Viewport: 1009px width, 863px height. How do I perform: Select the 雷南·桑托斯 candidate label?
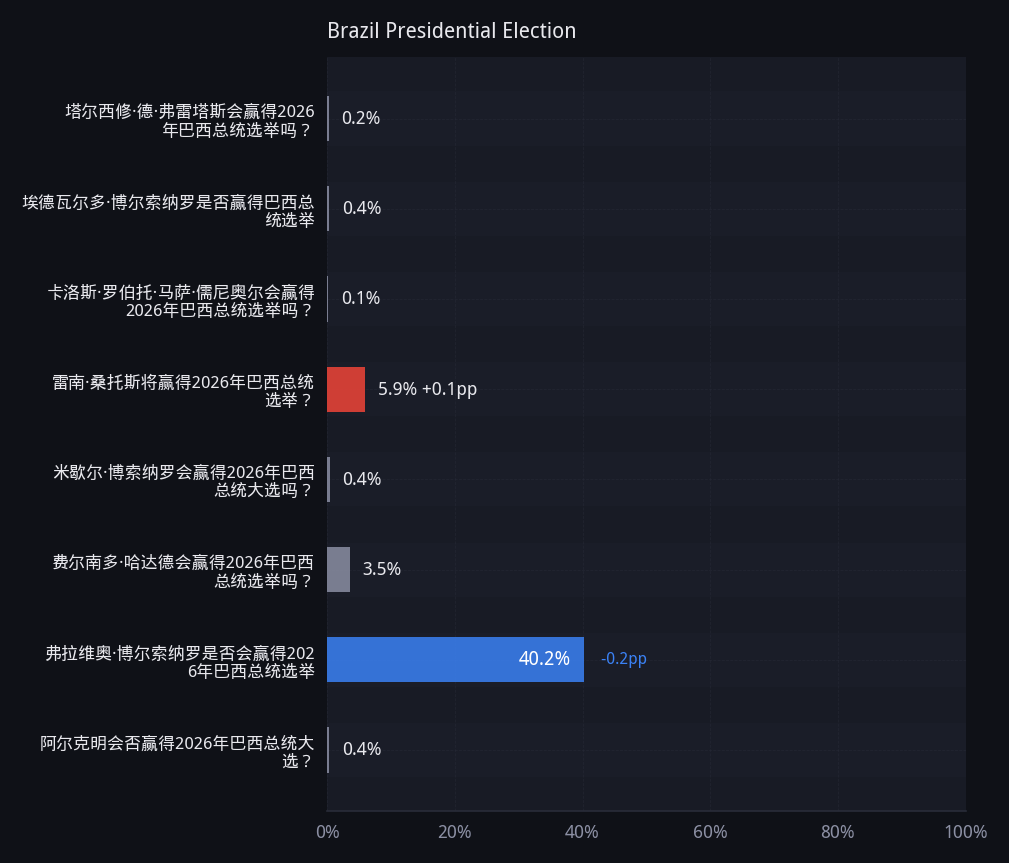(x=183, y=391)
